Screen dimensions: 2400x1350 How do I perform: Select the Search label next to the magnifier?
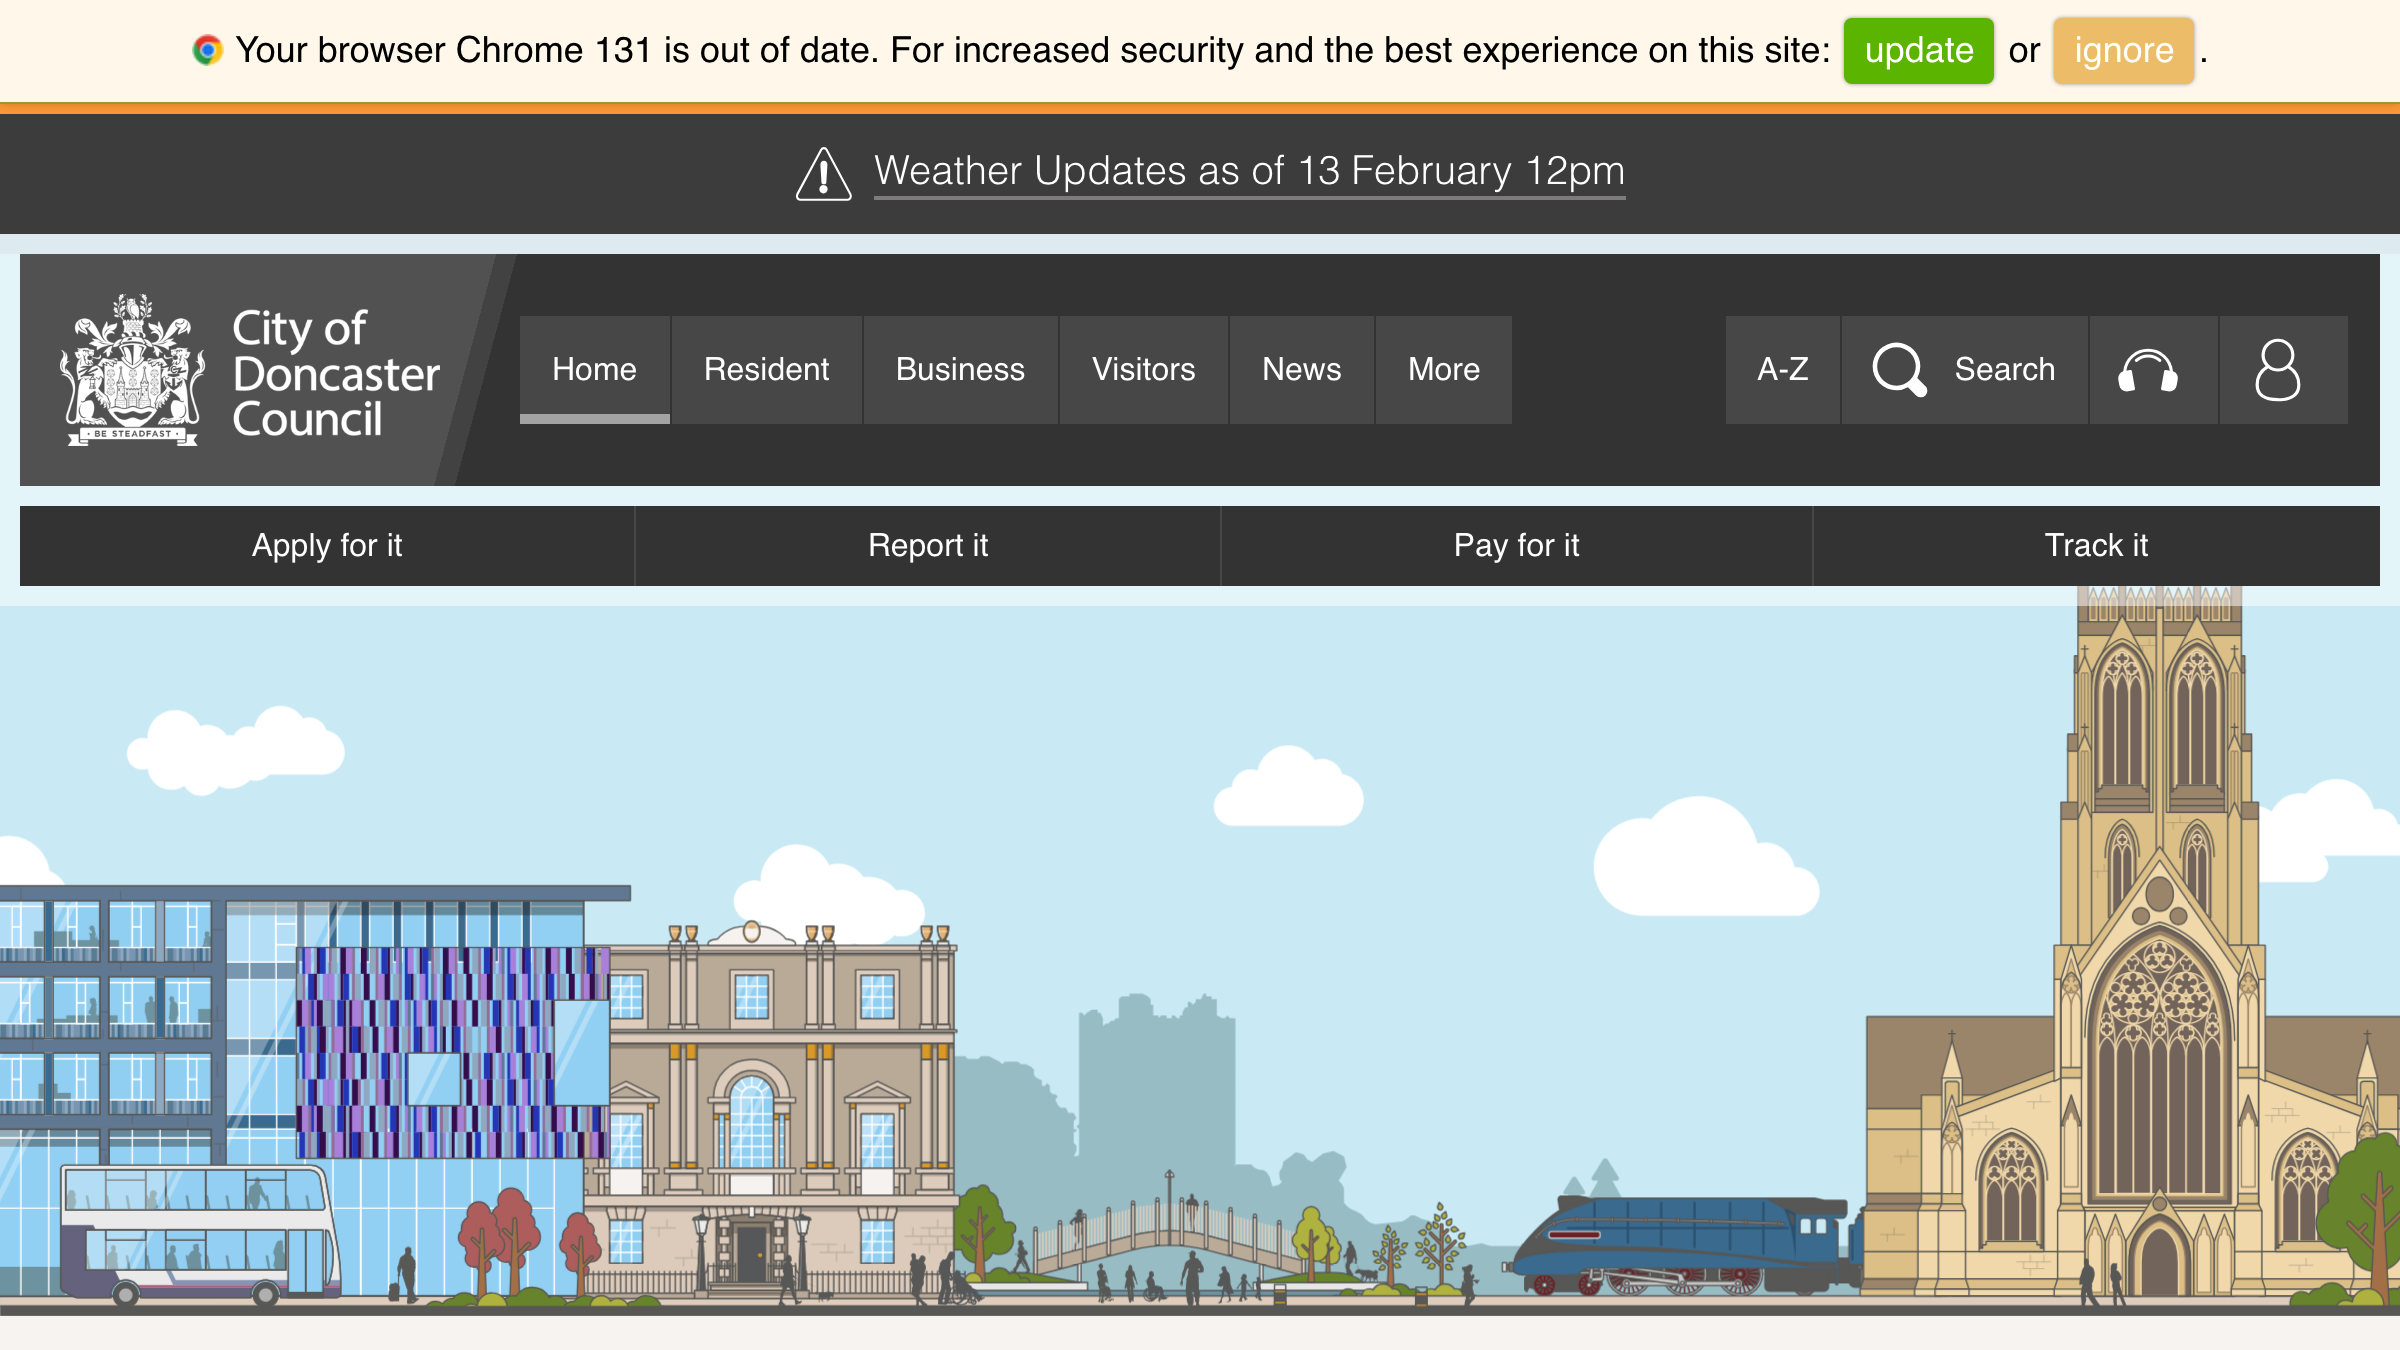[x=2003, y=369]
